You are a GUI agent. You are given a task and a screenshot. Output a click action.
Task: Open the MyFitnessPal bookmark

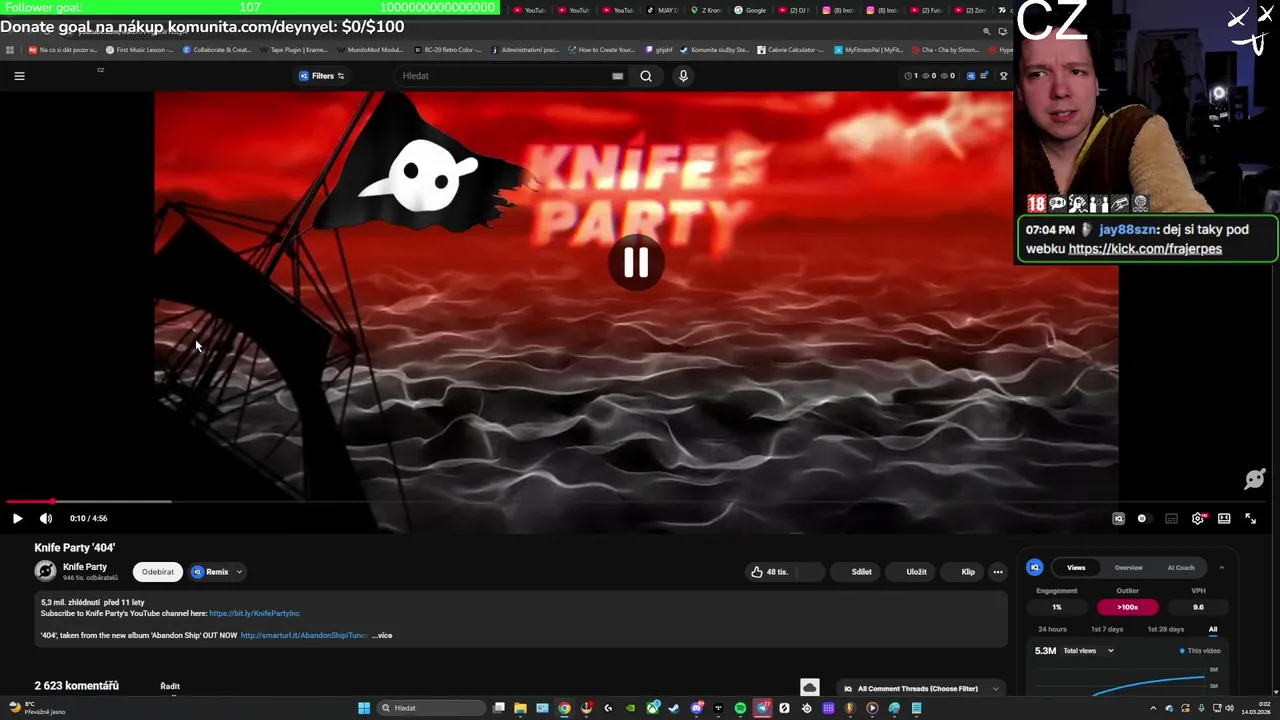868,49
